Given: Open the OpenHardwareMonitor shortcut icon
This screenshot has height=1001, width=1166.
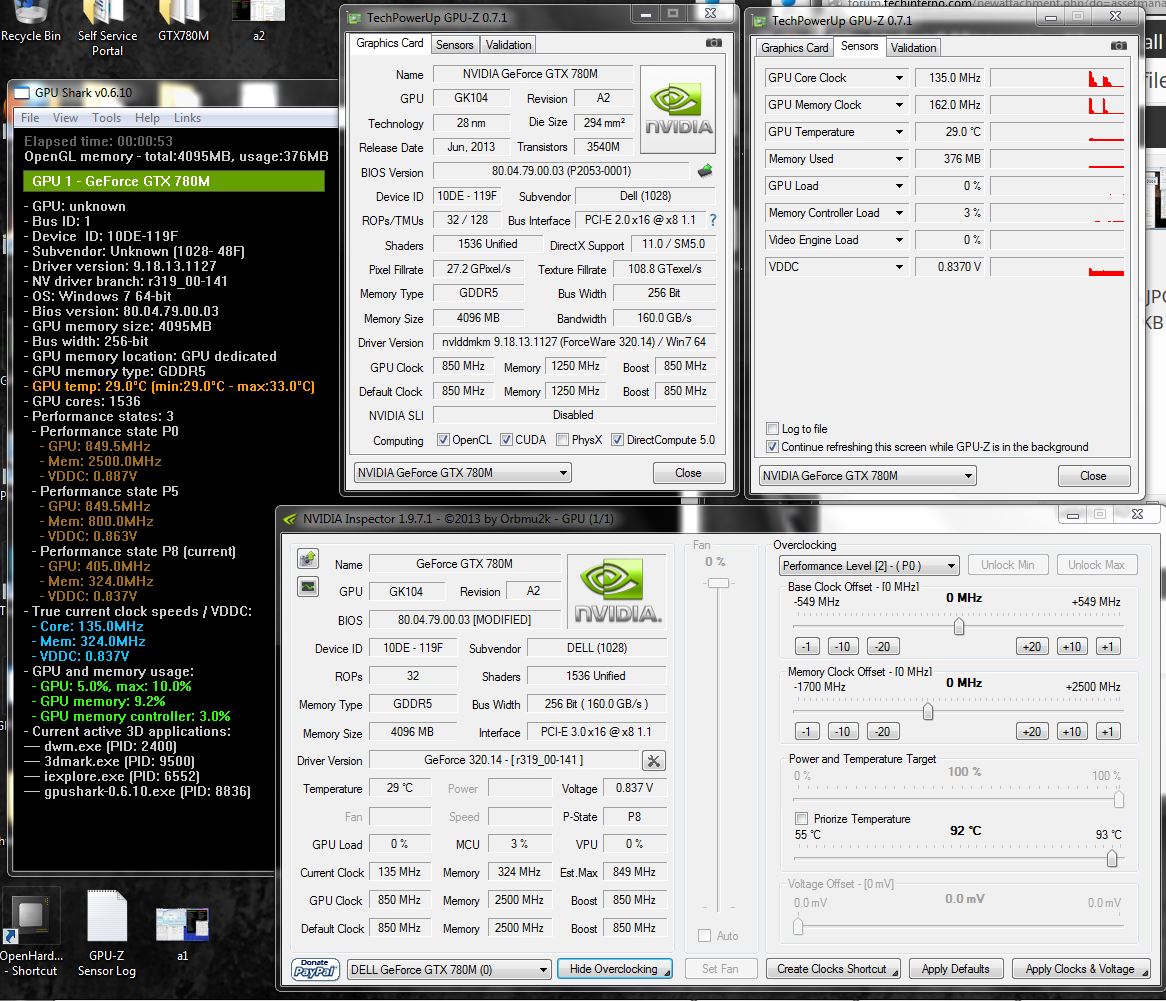Looking at the screenshot, I should (30, 934).
